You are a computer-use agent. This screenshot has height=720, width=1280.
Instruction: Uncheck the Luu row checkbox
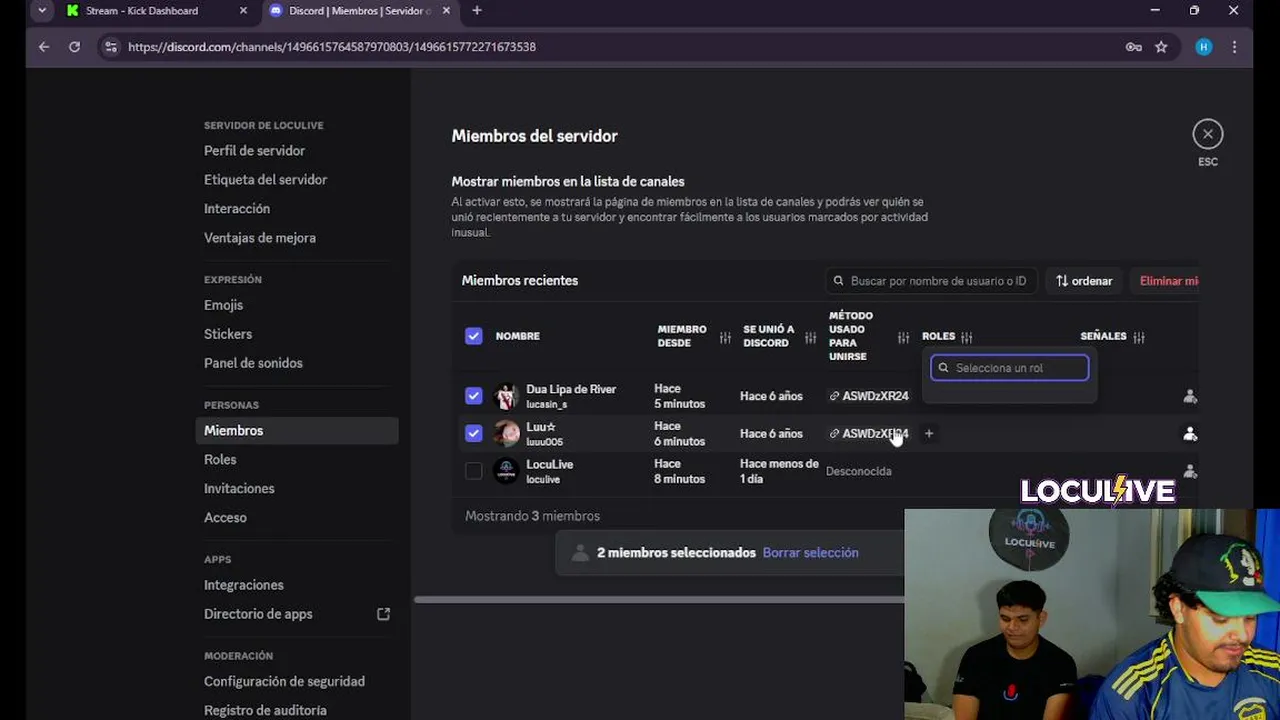(x=474, y=434)
